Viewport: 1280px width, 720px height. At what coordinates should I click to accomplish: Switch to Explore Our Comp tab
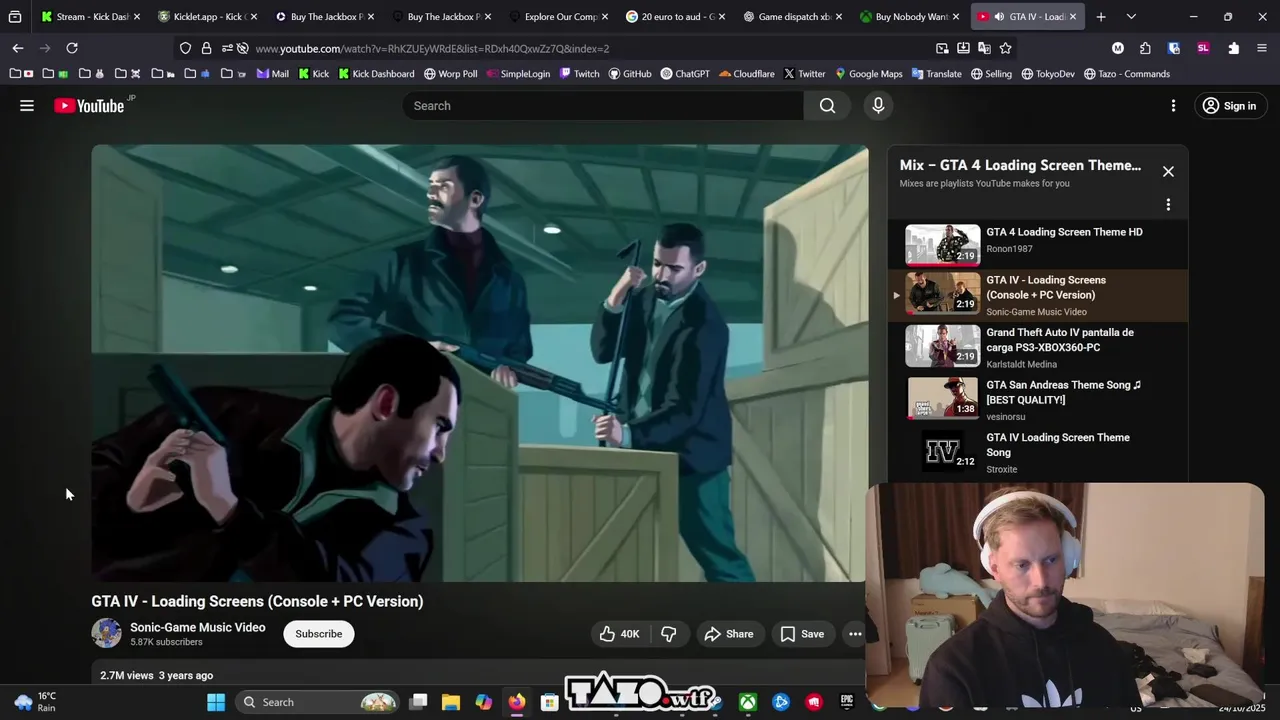[x=556, y=17]
